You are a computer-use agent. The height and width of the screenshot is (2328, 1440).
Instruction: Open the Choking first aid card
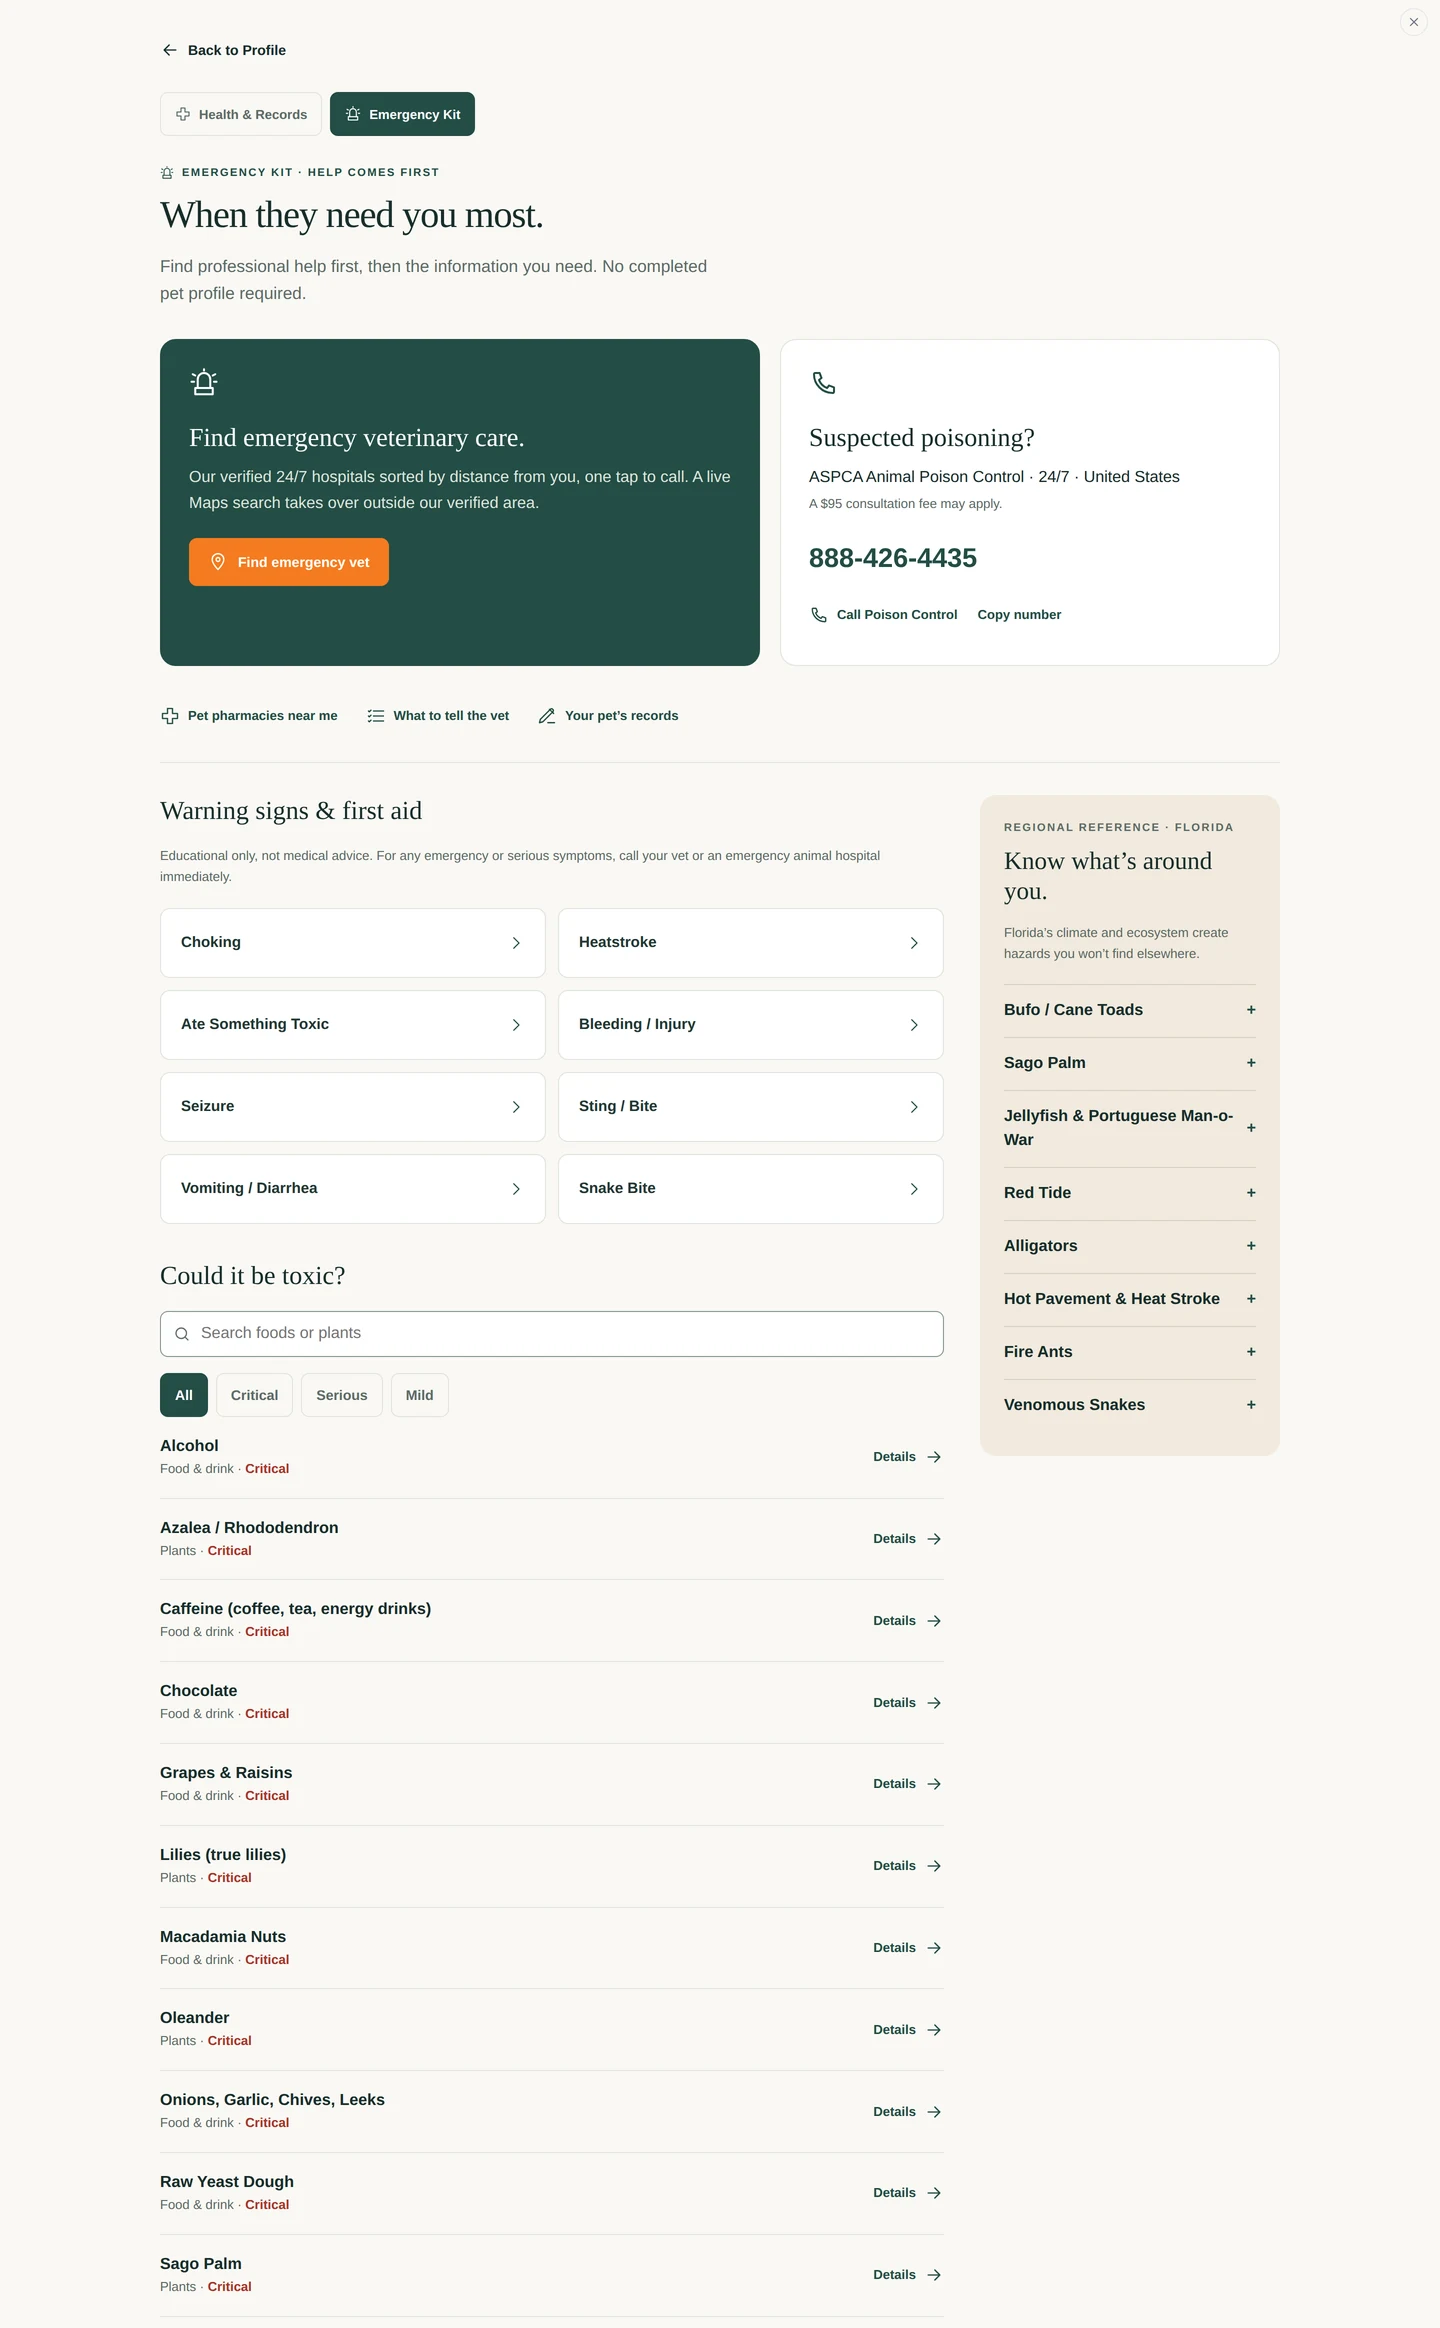[x=353, y=943]
